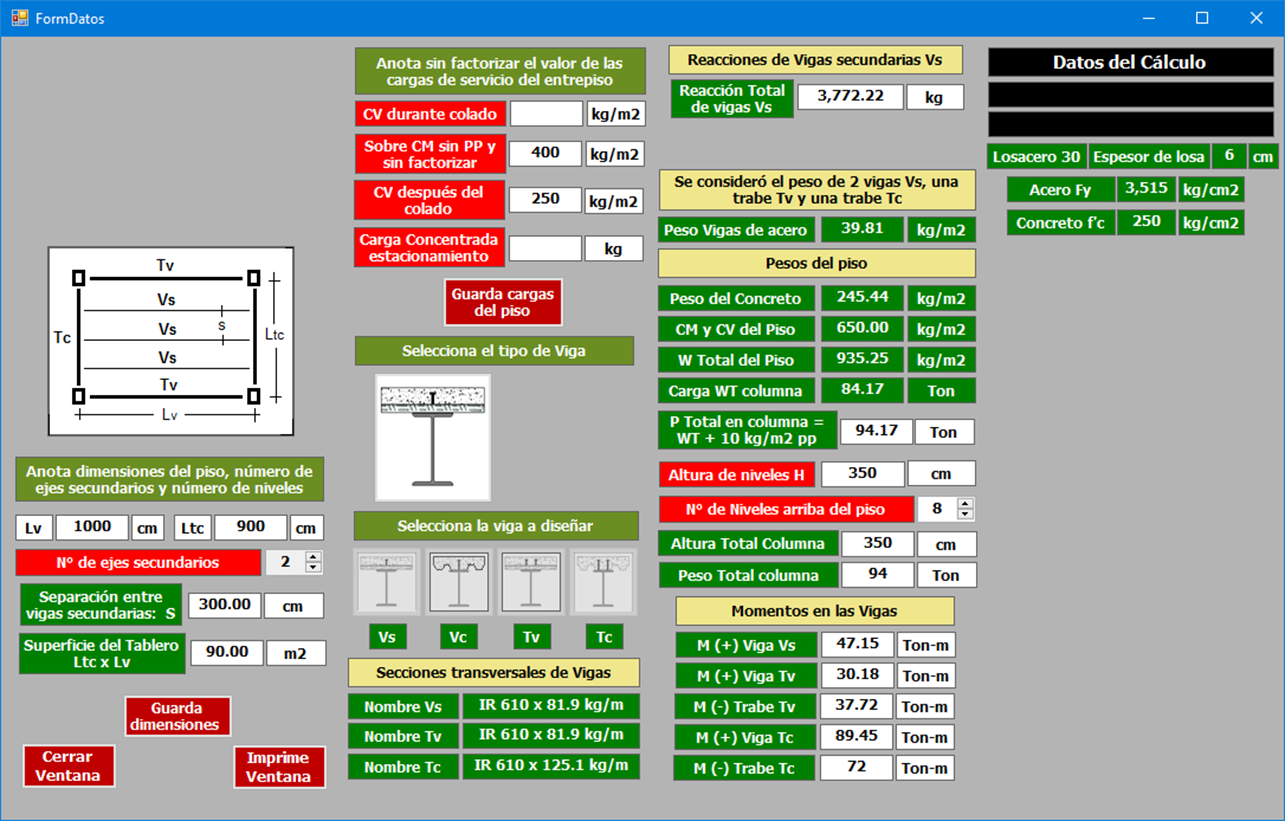Edit the CV después del colado 250 field
This screenshot has height=821, width=1285.
546,200
